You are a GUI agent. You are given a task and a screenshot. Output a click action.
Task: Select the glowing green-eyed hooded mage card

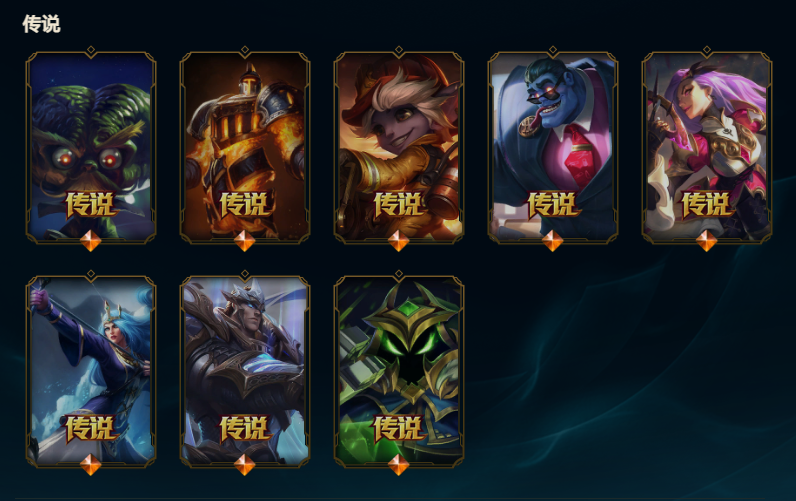pyautogui.click(x=399, y=371)
